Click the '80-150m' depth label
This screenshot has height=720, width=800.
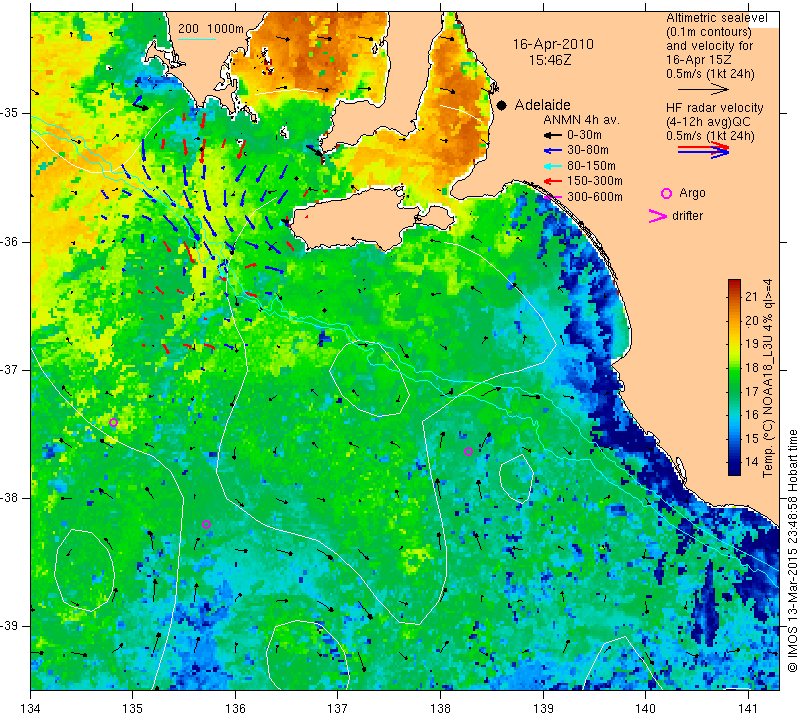(591, 166)
